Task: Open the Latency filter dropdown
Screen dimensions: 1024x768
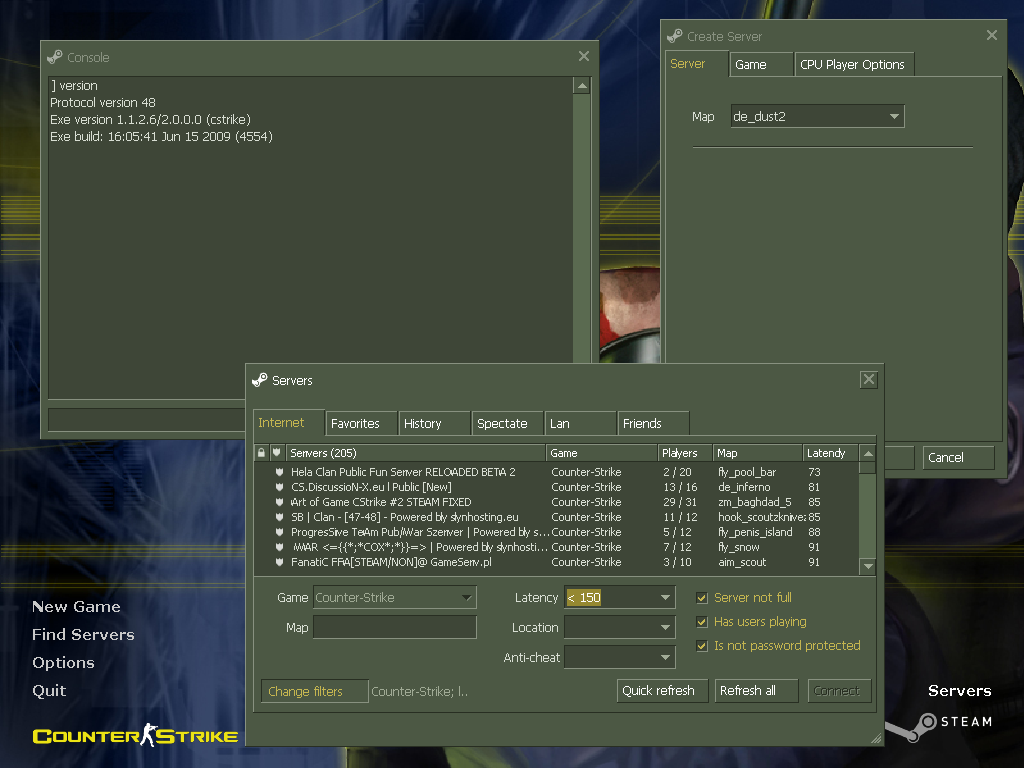Action: click(x=620, y=598)
